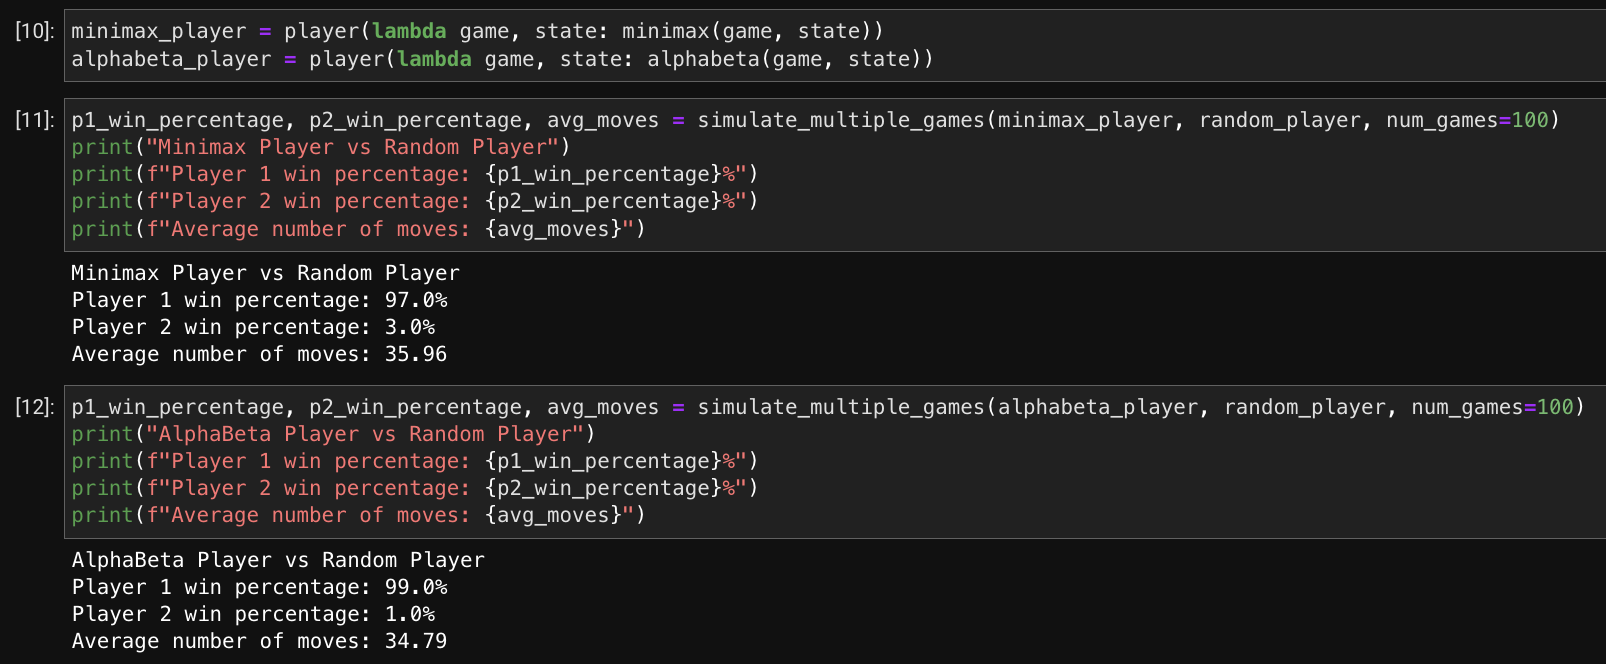1606x664 pixels.
Task: Click the code cell numbered [10]
Action: pos(835,45)
